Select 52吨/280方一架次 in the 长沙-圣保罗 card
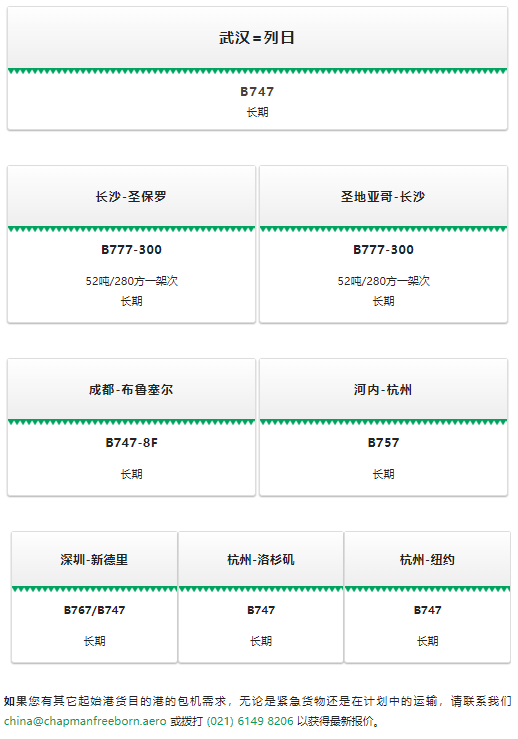Viewport: 518px width, 739px height. click(x=132, y=281)
